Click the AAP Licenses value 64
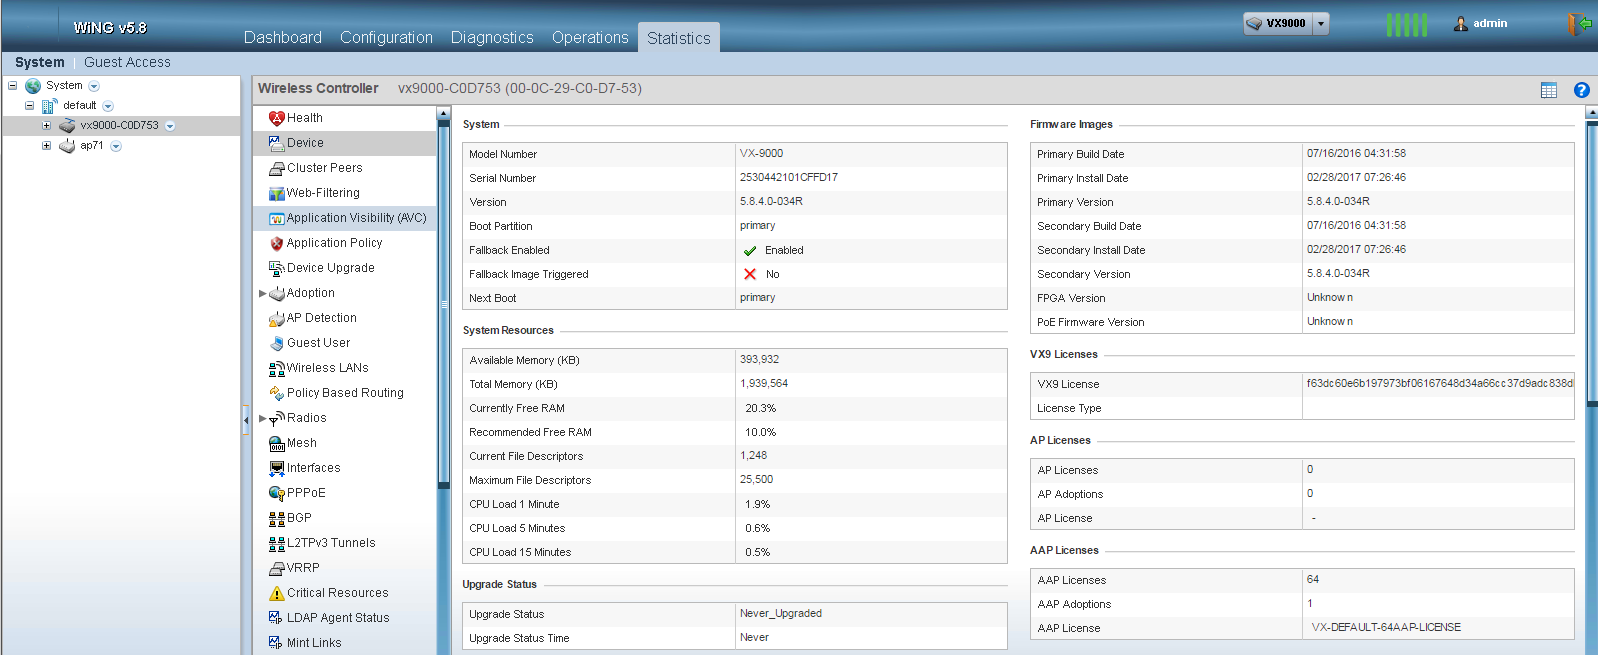 click(1313, 580)
